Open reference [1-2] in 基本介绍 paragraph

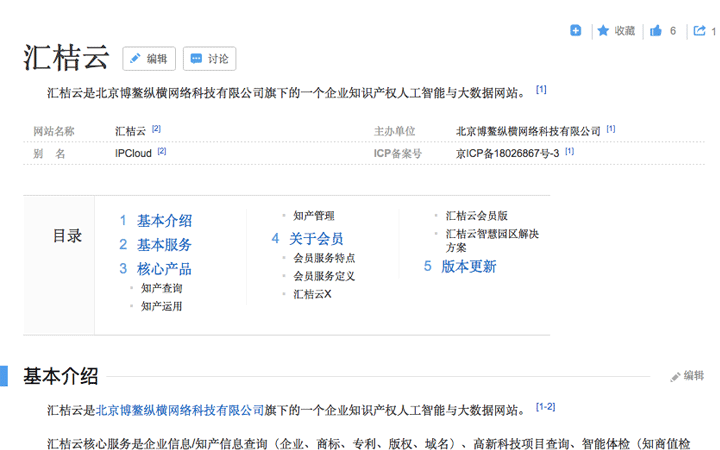(546, 407)
